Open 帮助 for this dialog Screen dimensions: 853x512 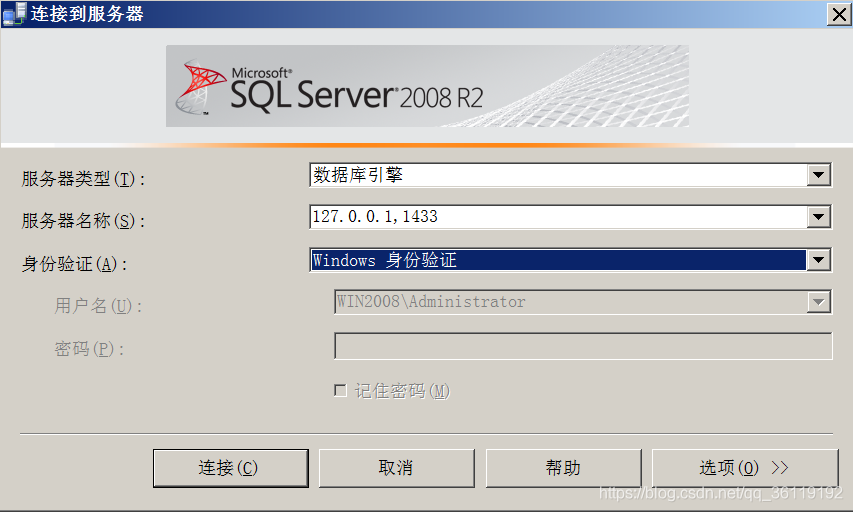[564, 468]
